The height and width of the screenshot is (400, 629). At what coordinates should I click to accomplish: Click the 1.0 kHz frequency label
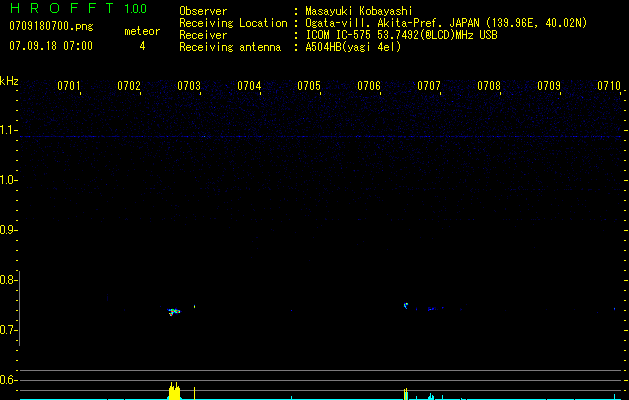tap(8, 180)
